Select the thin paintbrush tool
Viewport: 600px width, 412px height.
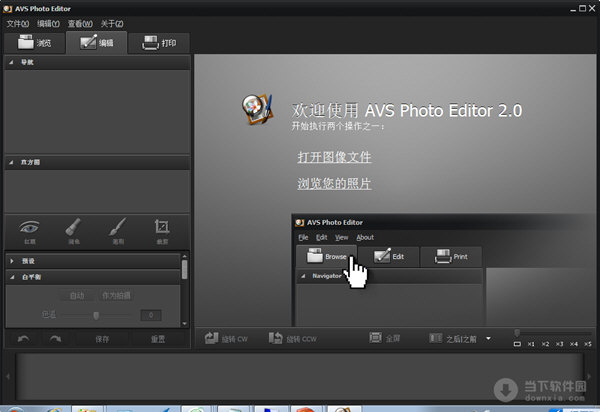coord(118,231)
